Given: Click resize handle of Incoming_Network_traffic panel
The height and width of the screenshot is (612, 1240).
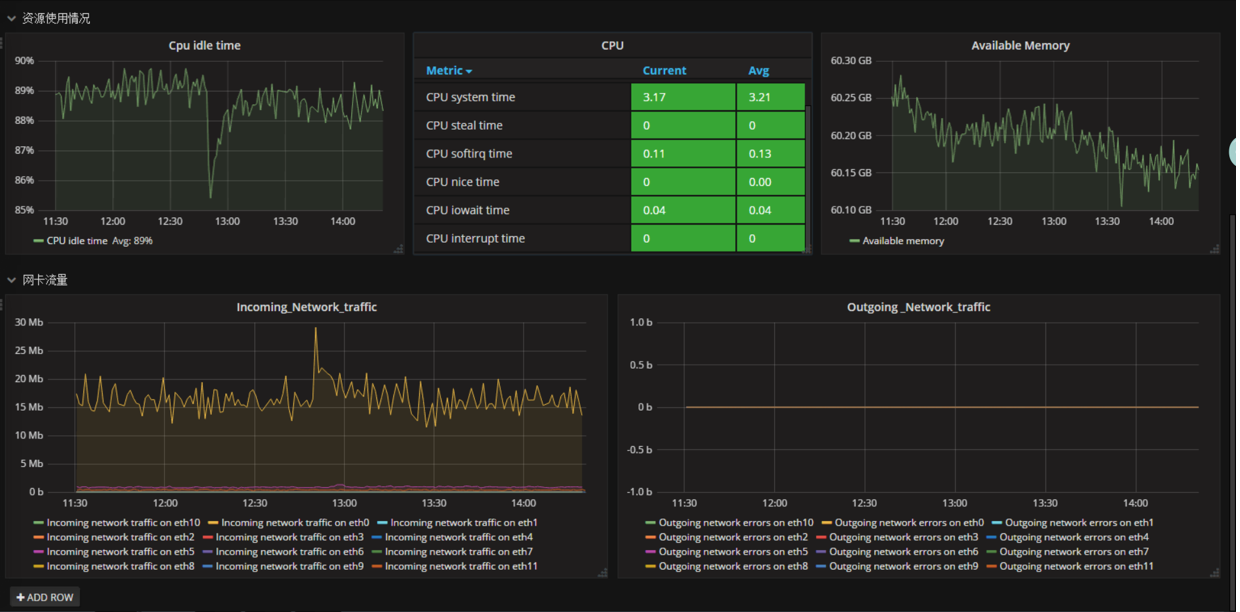Looking at the screenshot, I should click(x=602, y=573).
